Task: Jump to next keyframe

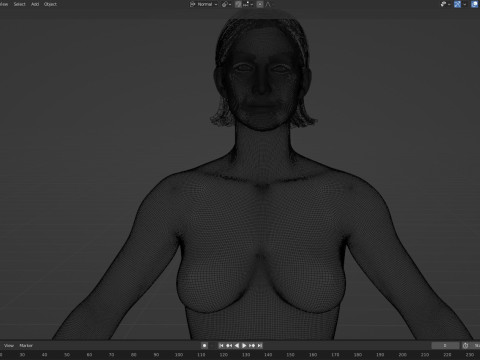Action: pos(252,346)
